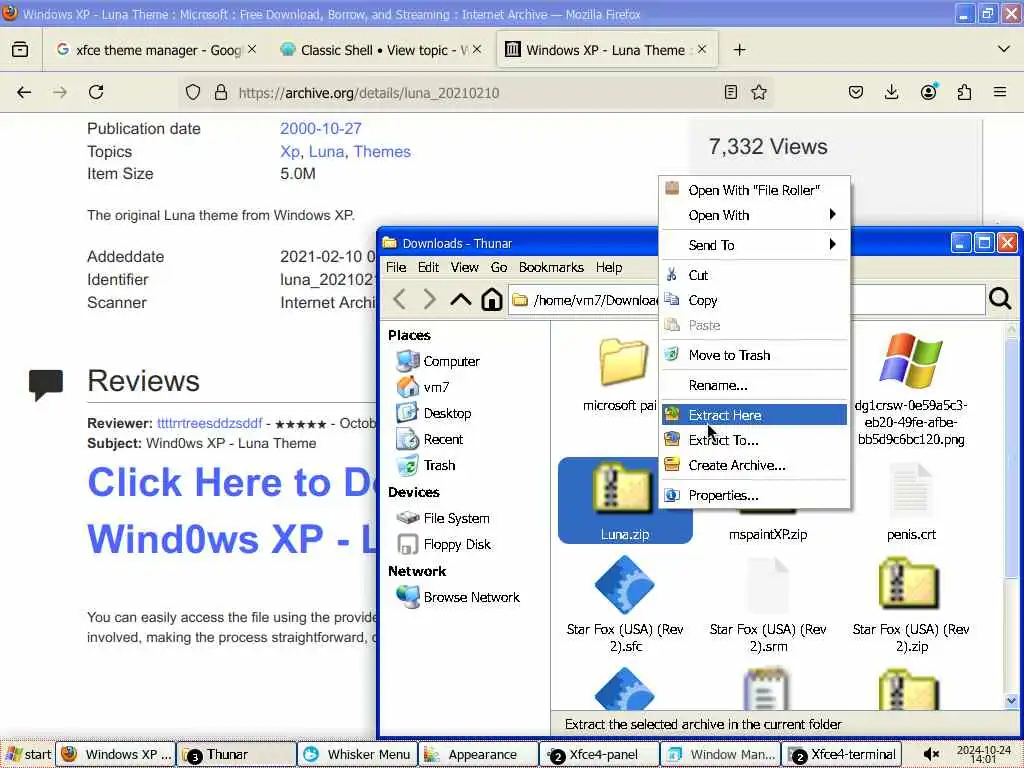Viewport: 1024px width, 768px height.
Task: Open Properties... from context menu
Action: point(754,495)
